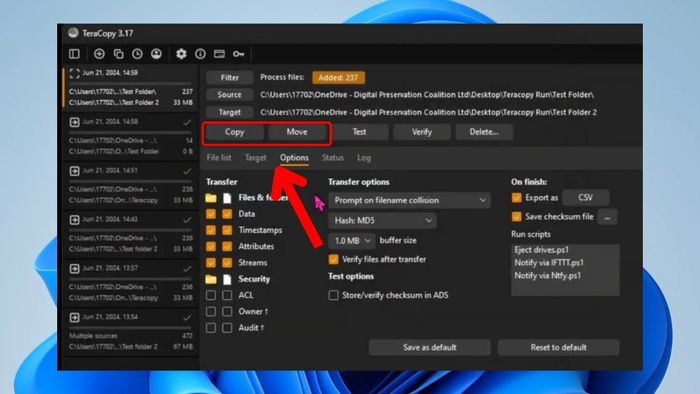This screenshot has height=394, width=700.
Task: Click the Copy button
Action: pyautogui.click(x=234, y=132)
